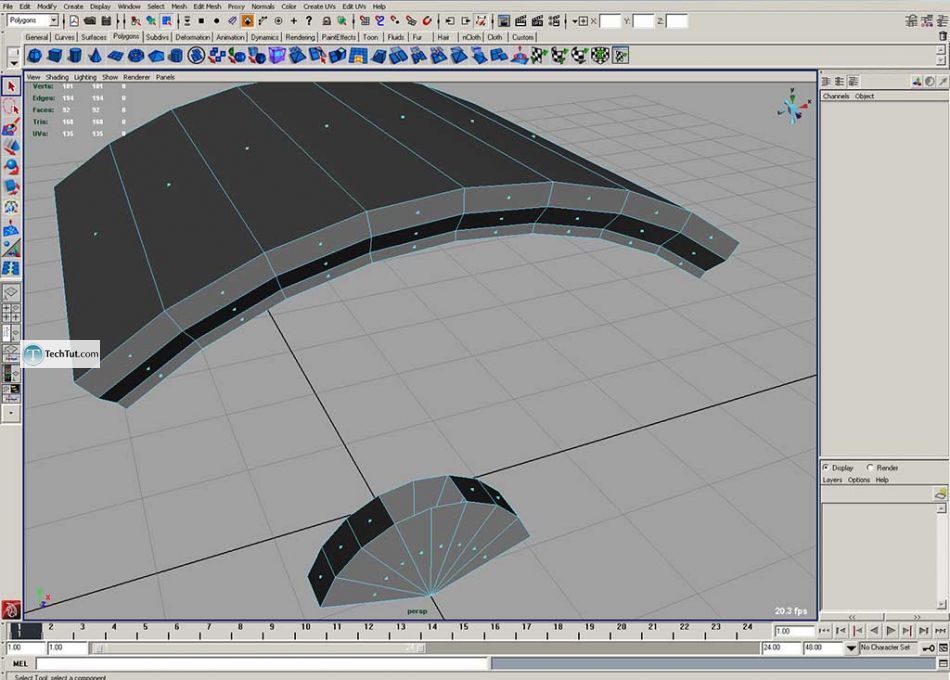Toggle the script editor button at bottom right
Screen dimensions: 950x680
pos(941,664)
